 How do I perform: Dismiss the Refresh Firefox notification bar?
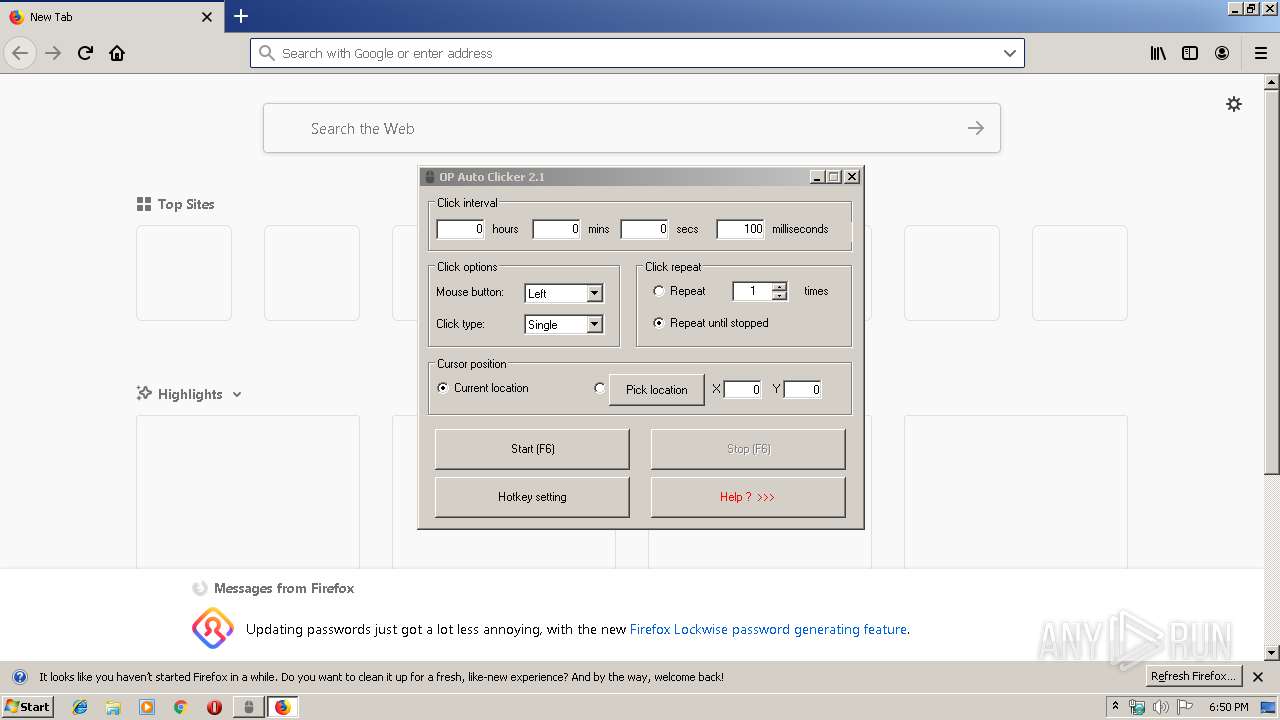pyautogui.click(x=1258, y=677)
